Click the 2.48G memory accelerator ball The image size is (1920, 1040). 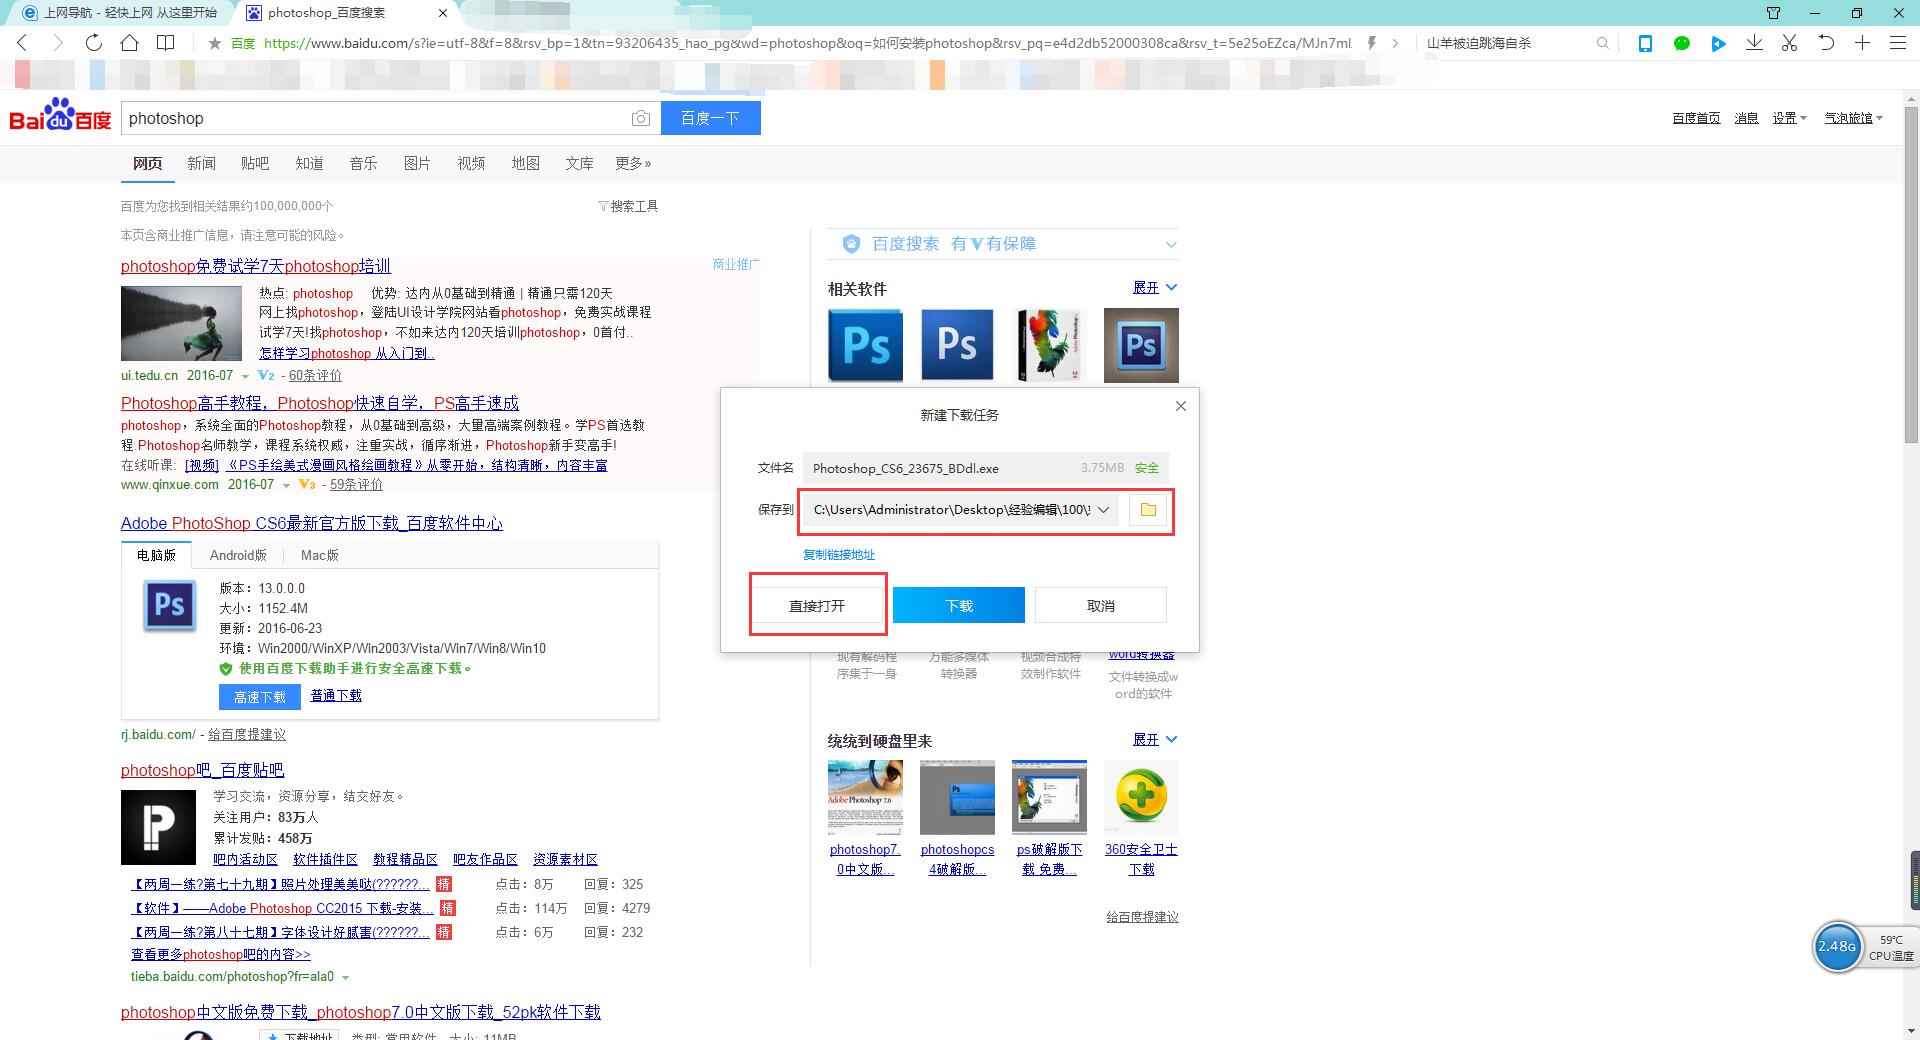click(1837, 946)
